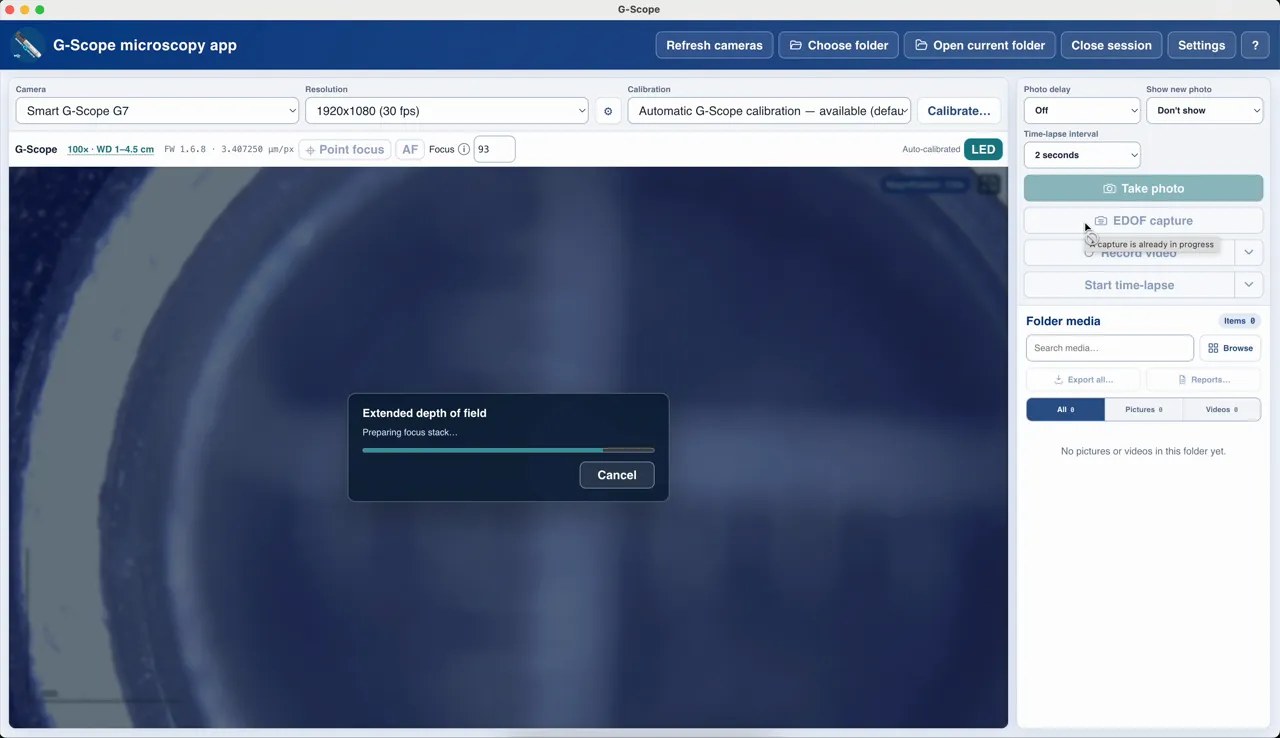This screenshot has width=1280, height=738.
Task: Click the "Extended depth of field" dialog title
Action: click(x=424, y=413)
